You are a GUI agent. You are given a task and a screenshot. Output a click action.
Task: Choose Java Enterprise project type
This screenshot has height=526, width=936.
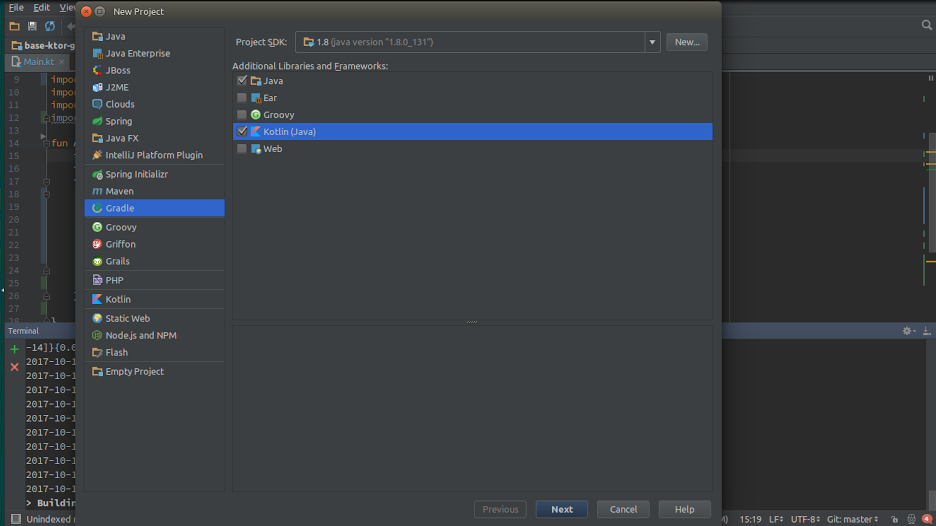(155, 53)
